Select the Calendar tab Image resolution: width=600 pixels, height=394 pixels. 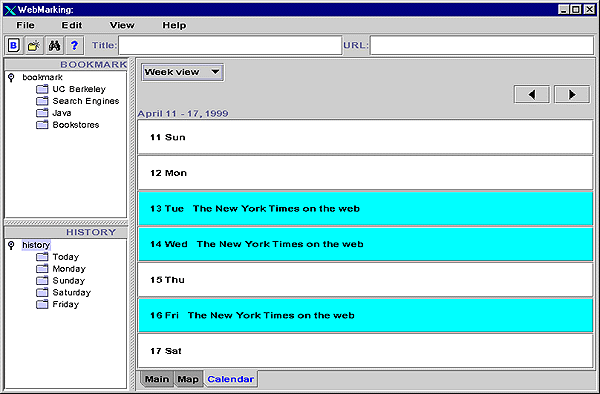231,379
